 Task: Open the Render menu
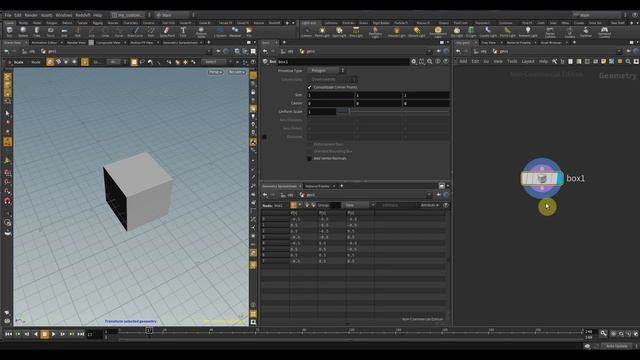pyautogui.click(x=31, y=15)
